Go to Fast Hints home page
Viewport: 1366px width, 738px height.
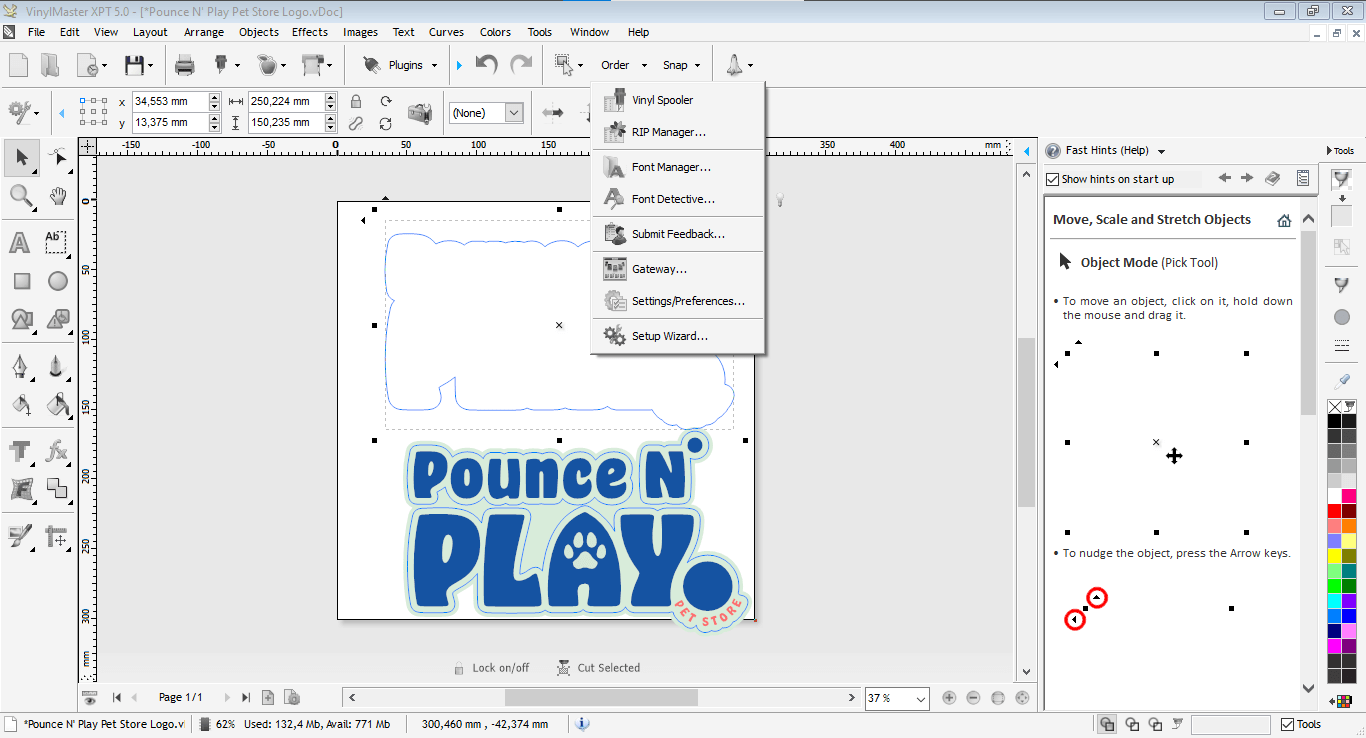pyautogui.click(x=1284, y=220)
